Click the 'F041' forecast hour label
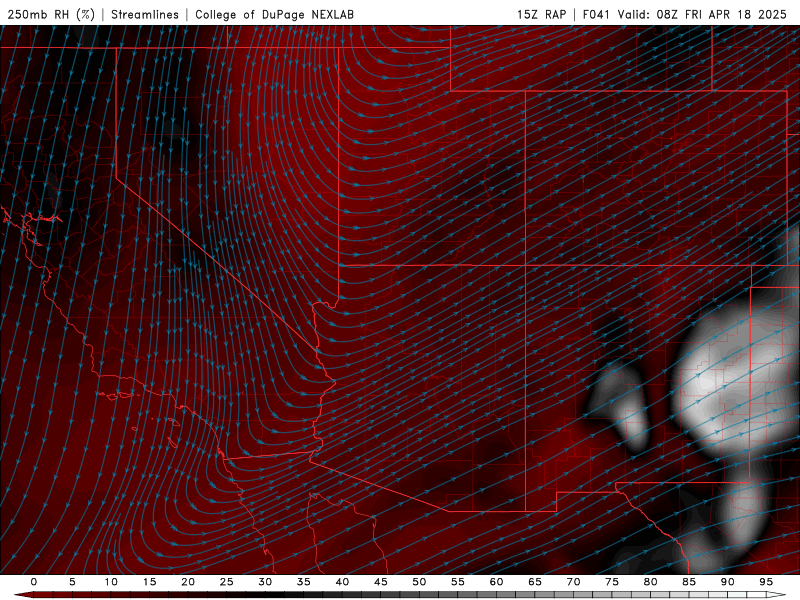This screenshot has height=600, width=800. pyautogui.click(x=596, y=14)
